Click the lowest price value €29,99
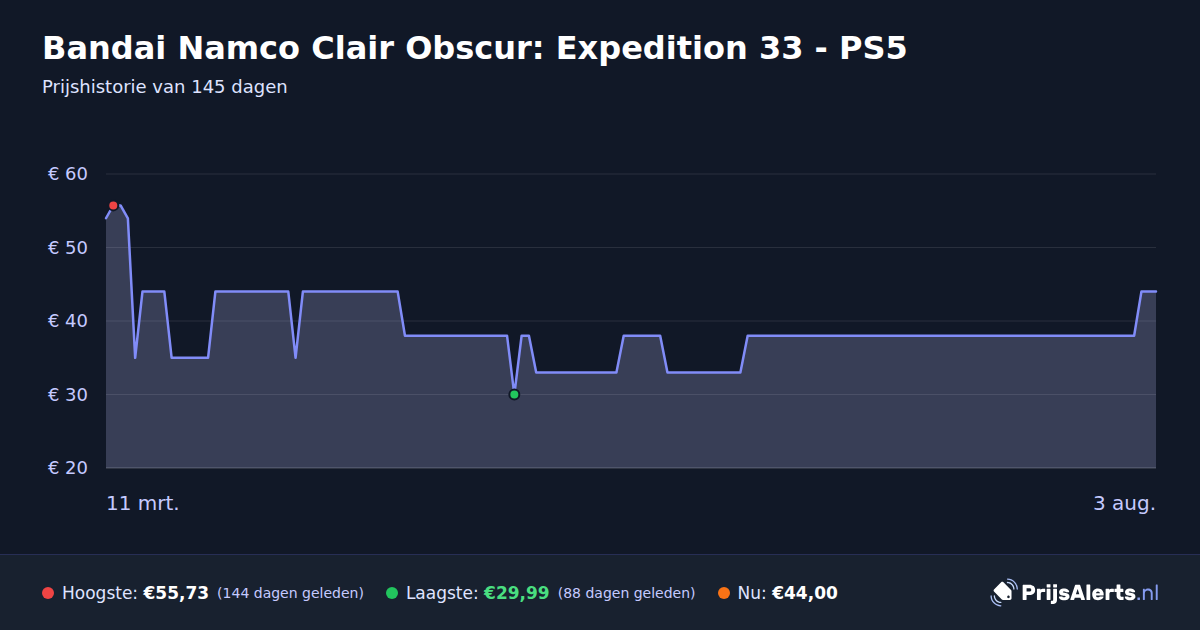This screenshot has width=1200, height=630. coord(516,593)
